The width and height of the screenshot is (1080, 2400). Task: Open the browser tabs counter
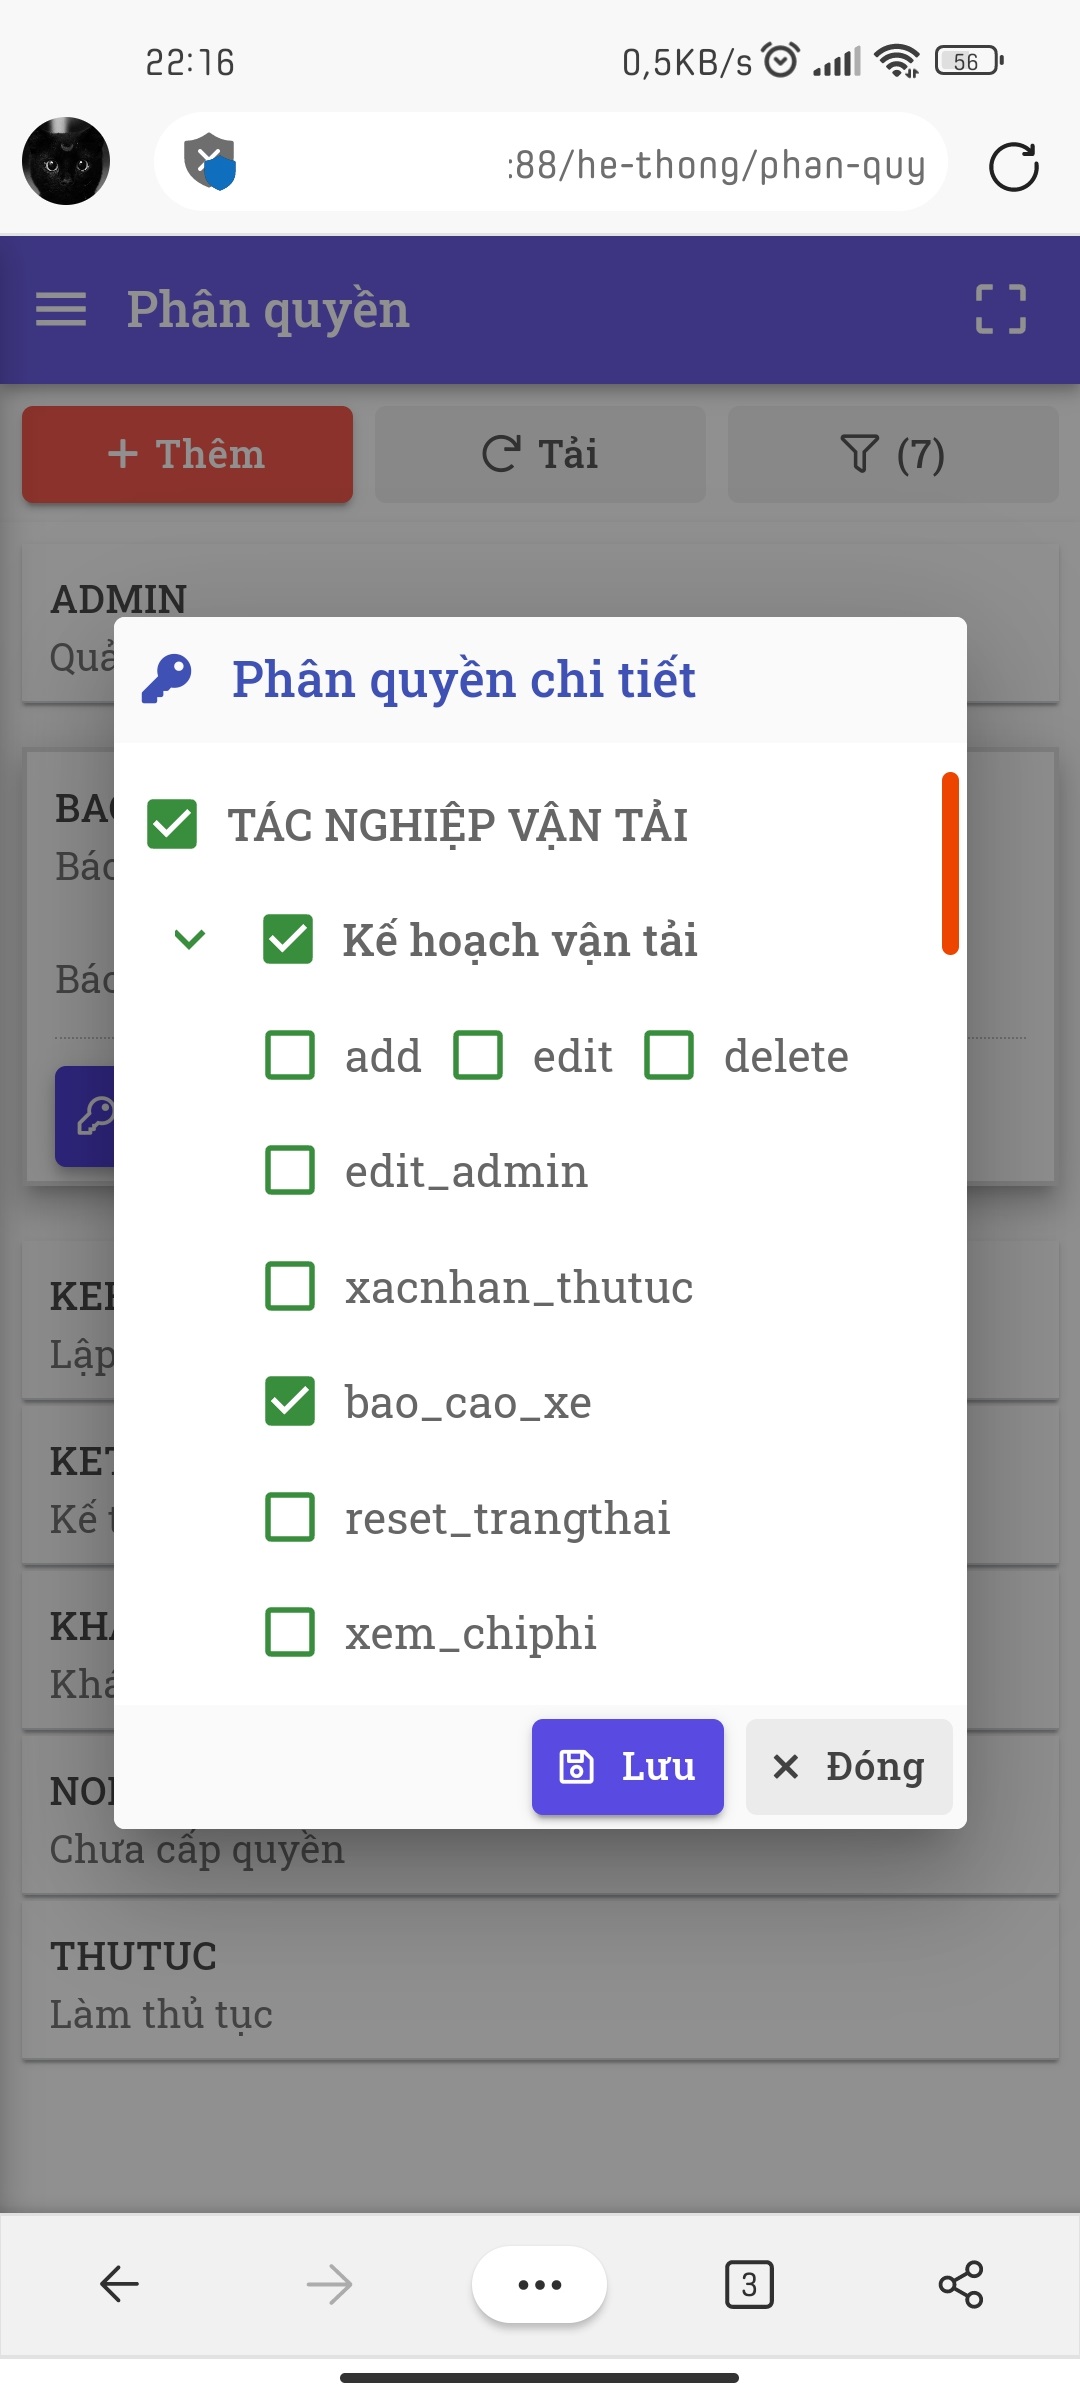(x=749, y=2284)
